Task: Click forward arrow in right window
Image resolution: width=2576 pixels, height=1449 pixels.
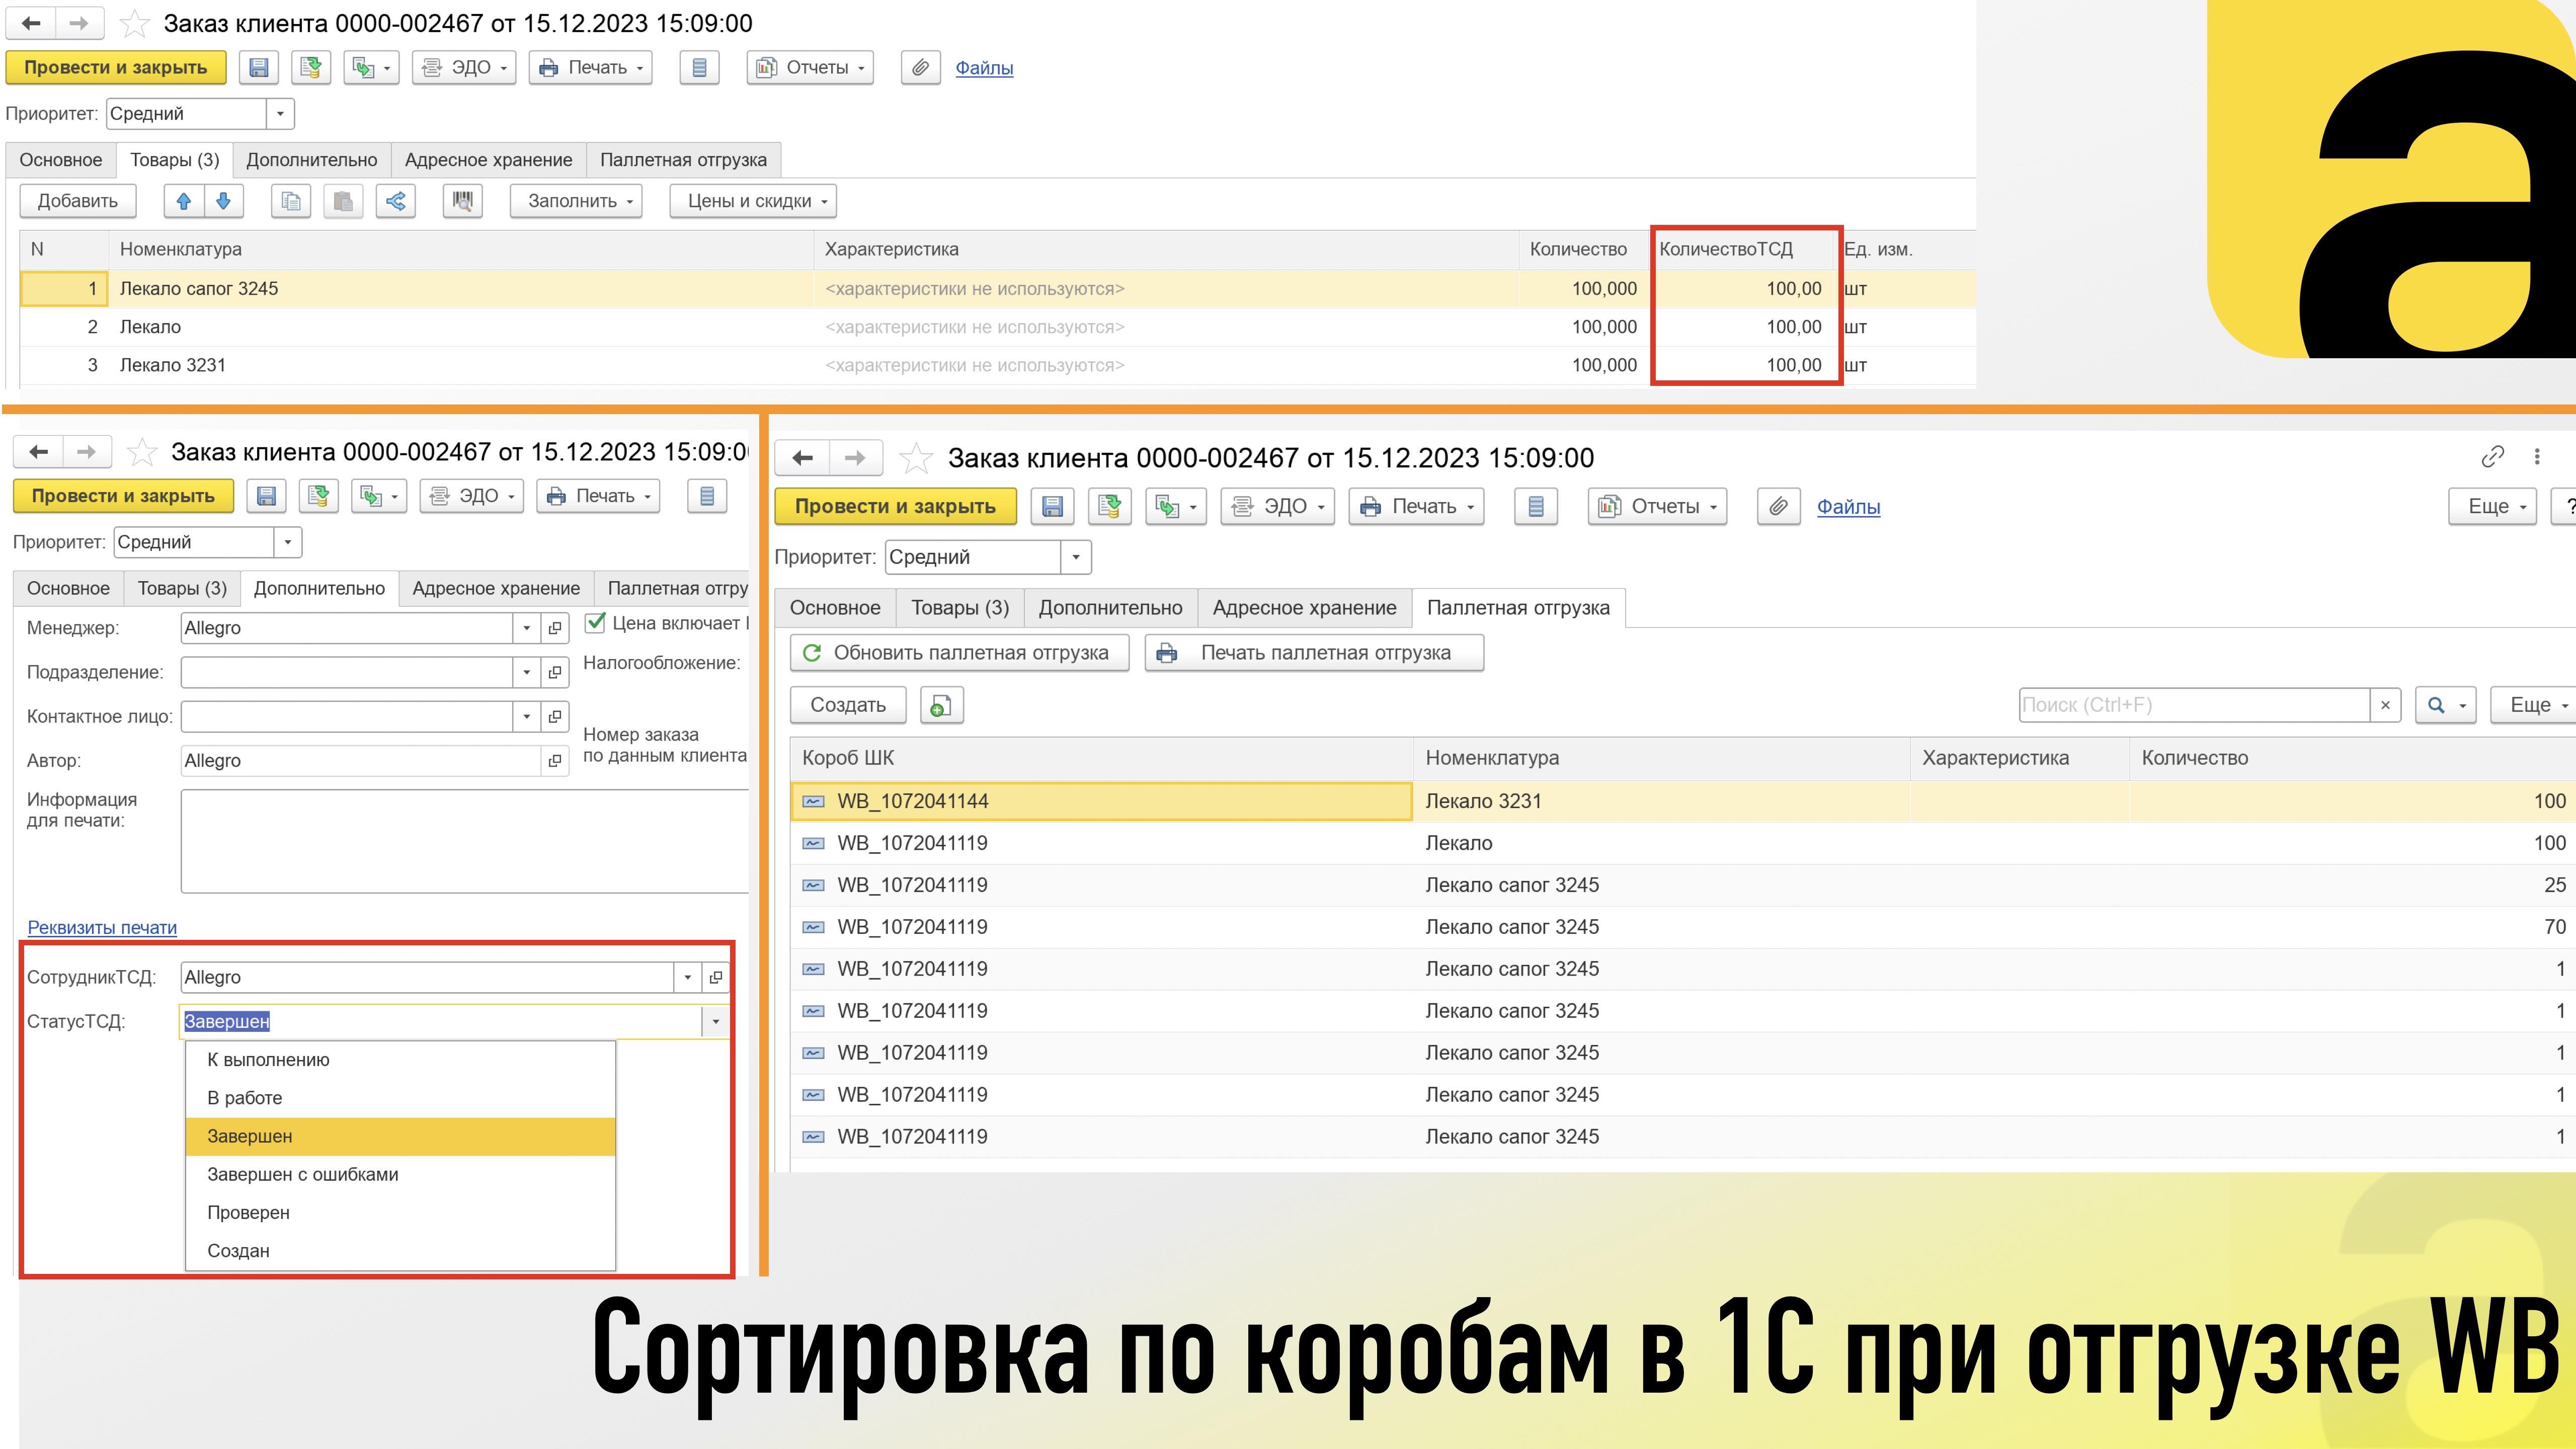Action: [855, 458]
